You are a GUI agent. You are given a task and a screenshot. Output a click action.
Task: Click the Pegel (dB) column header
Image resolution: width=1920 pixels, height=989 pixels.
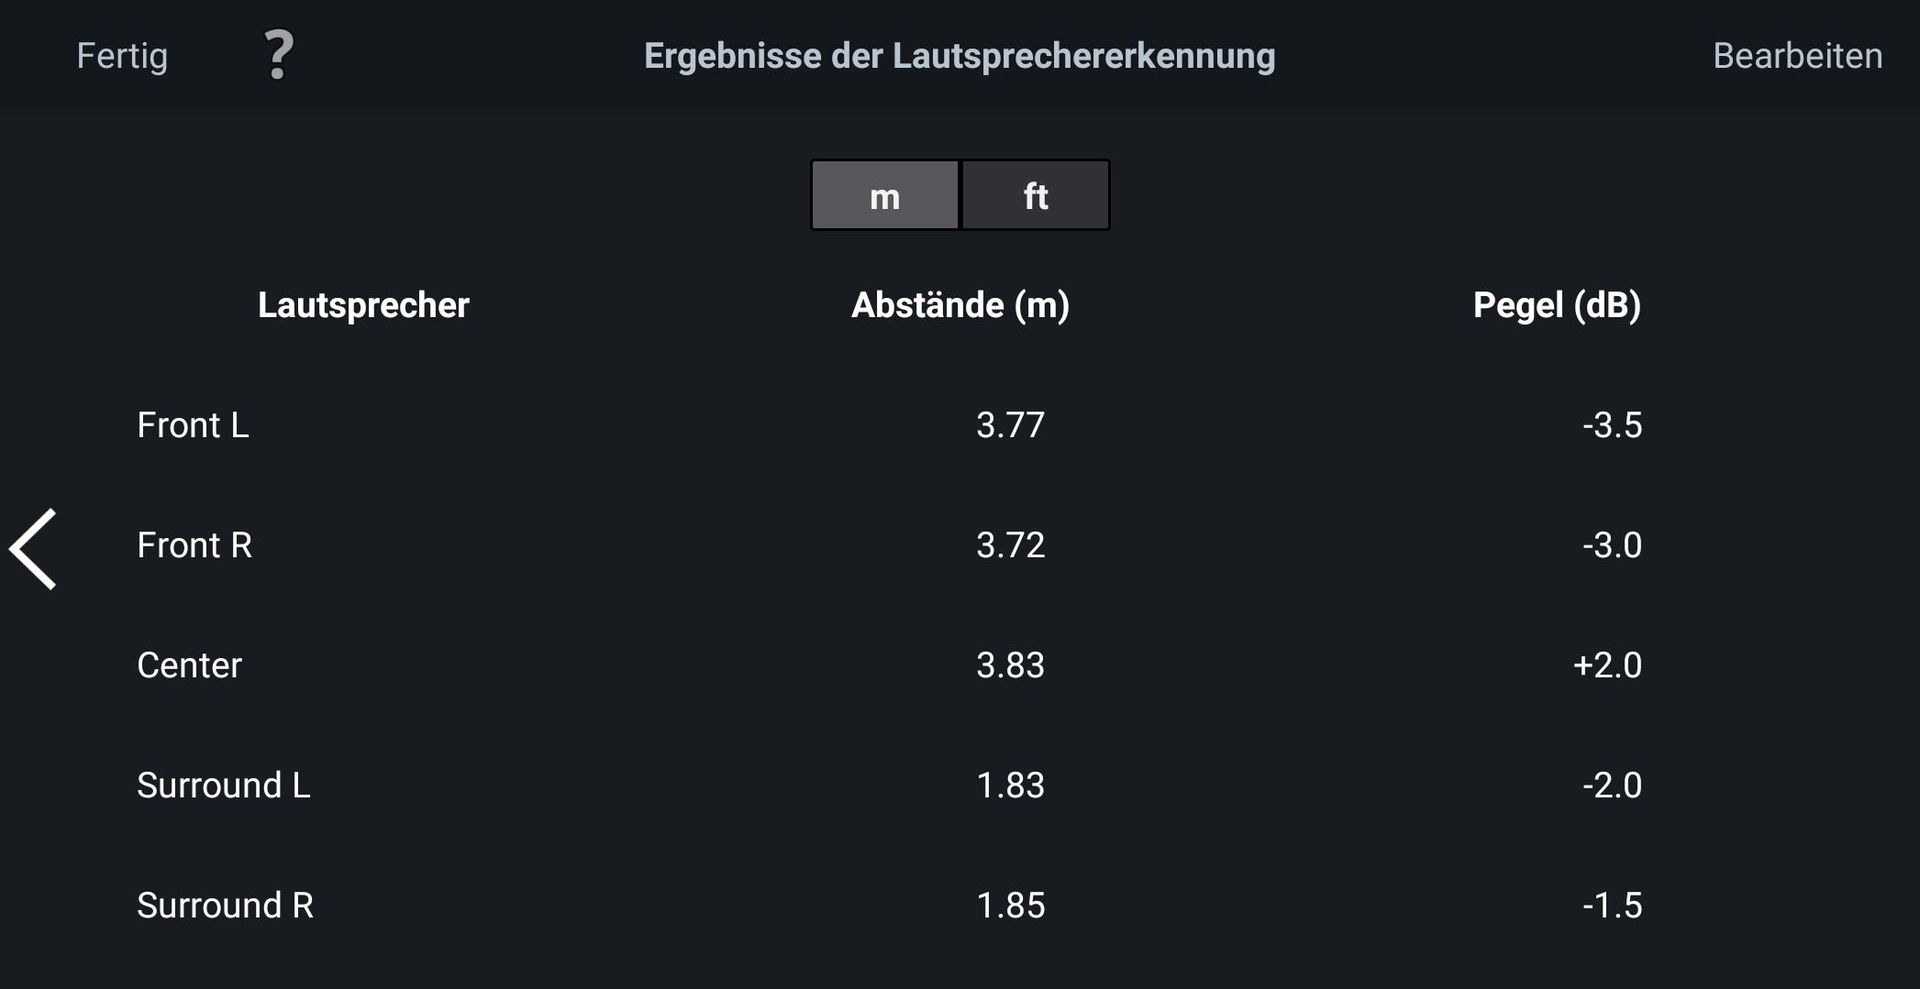(1557, 305)
